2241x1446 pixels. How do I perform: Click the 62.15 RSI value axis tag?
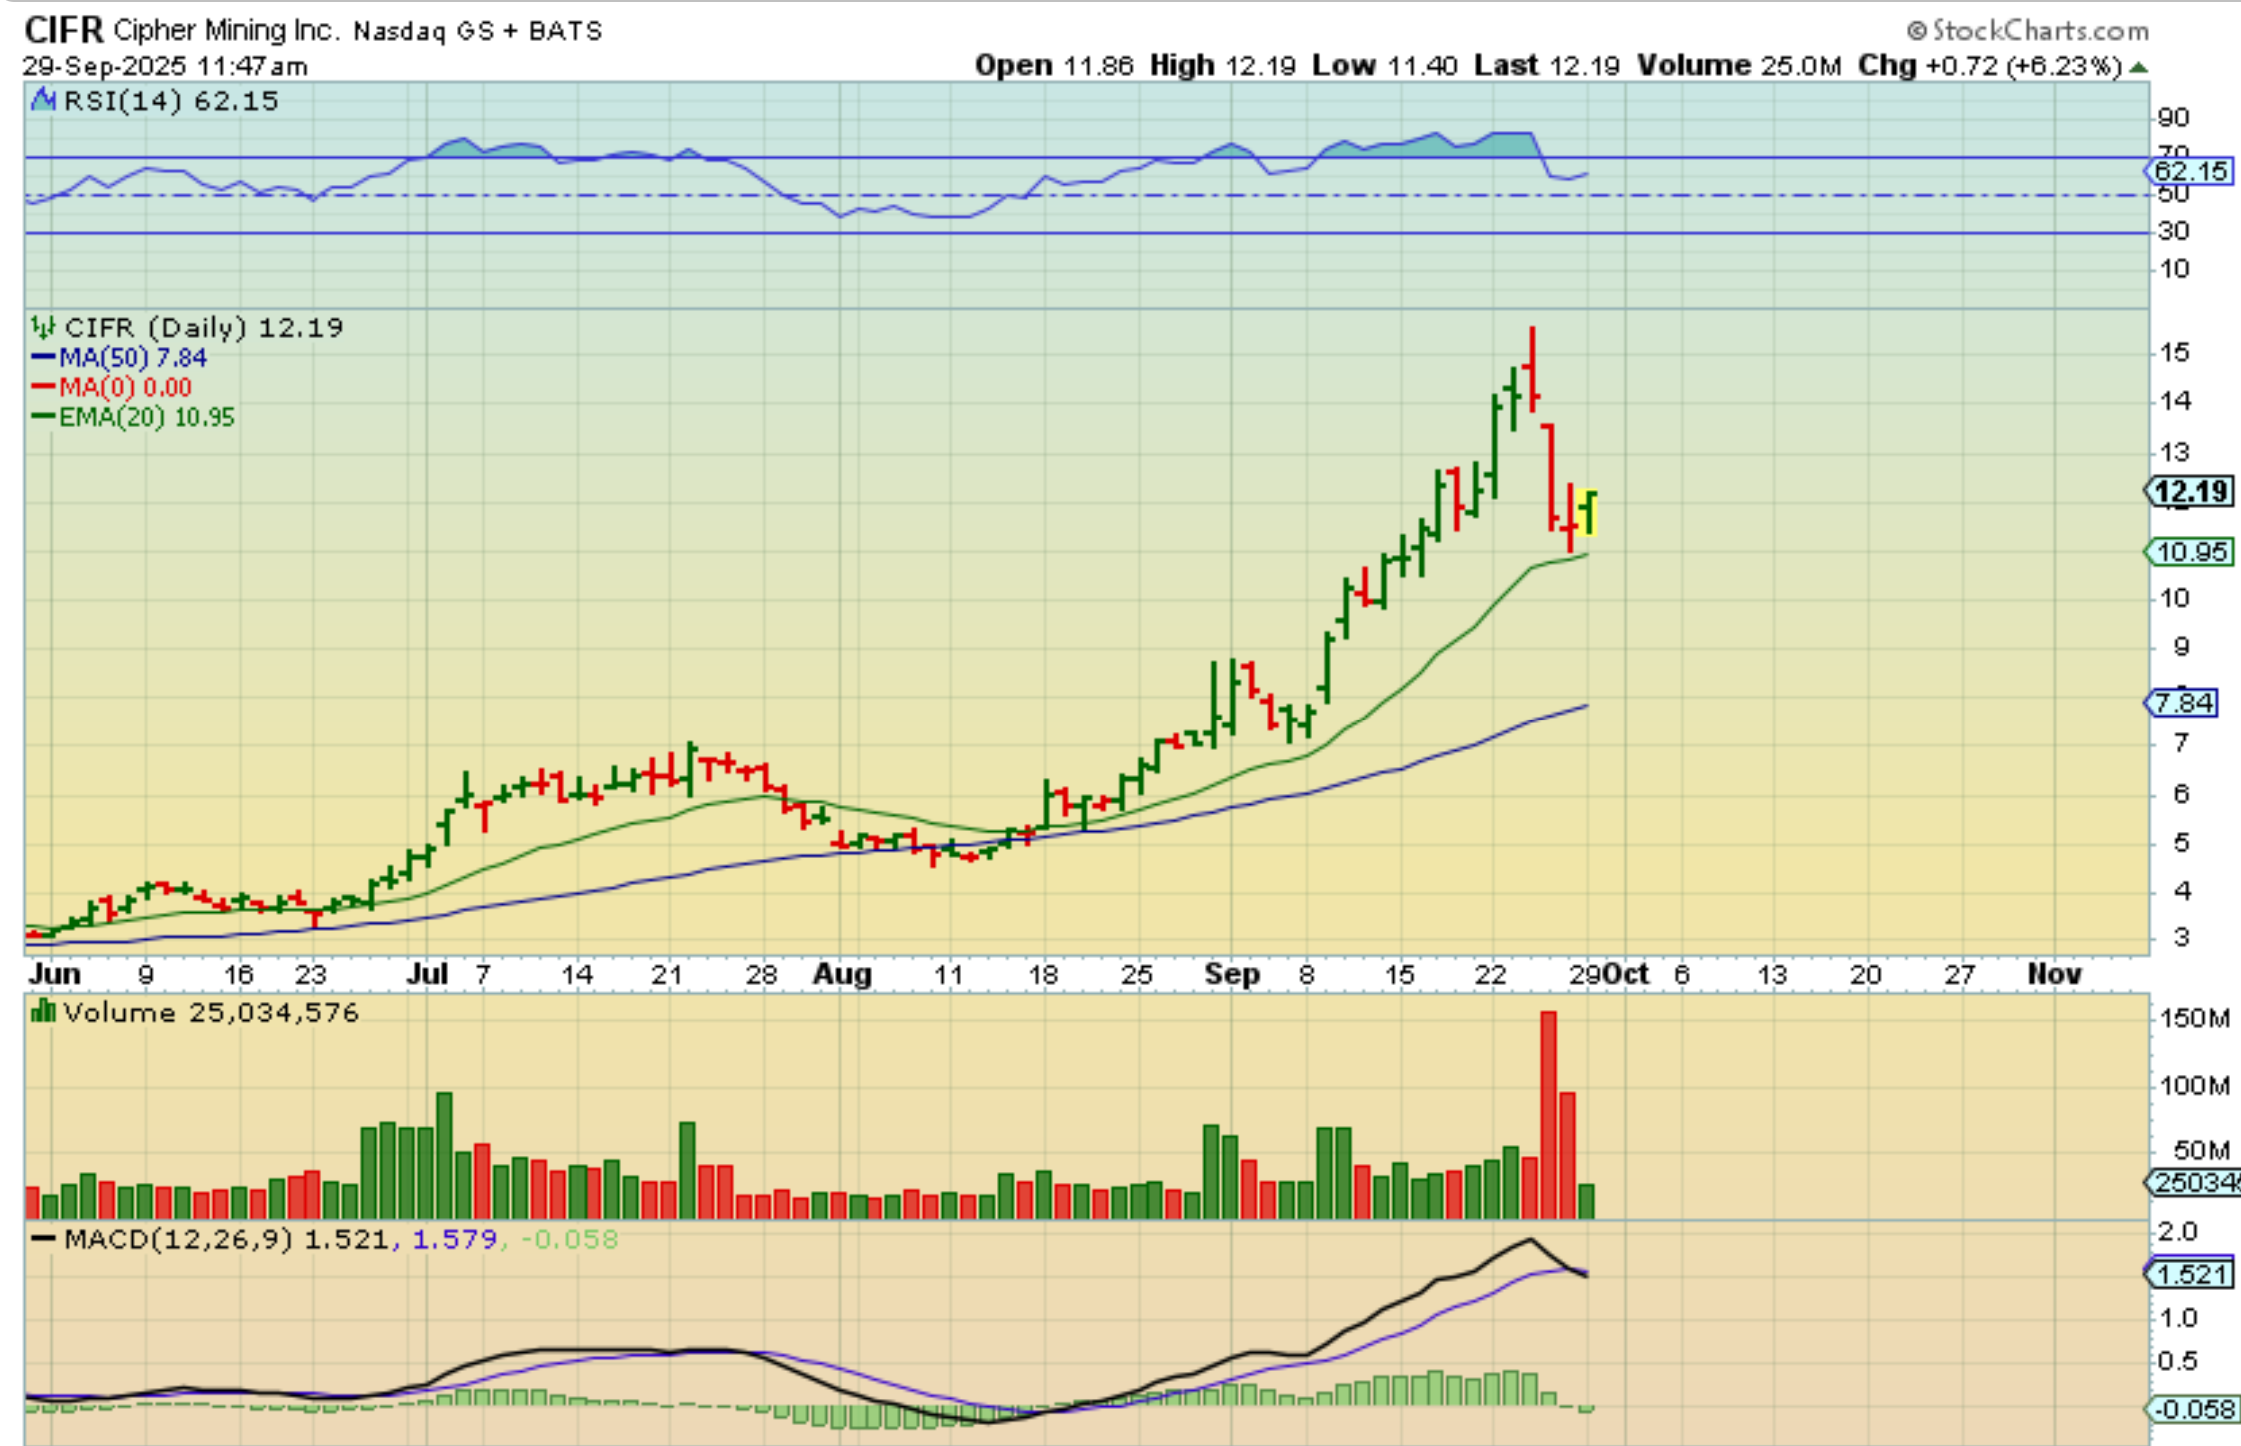coord(2190,171)
